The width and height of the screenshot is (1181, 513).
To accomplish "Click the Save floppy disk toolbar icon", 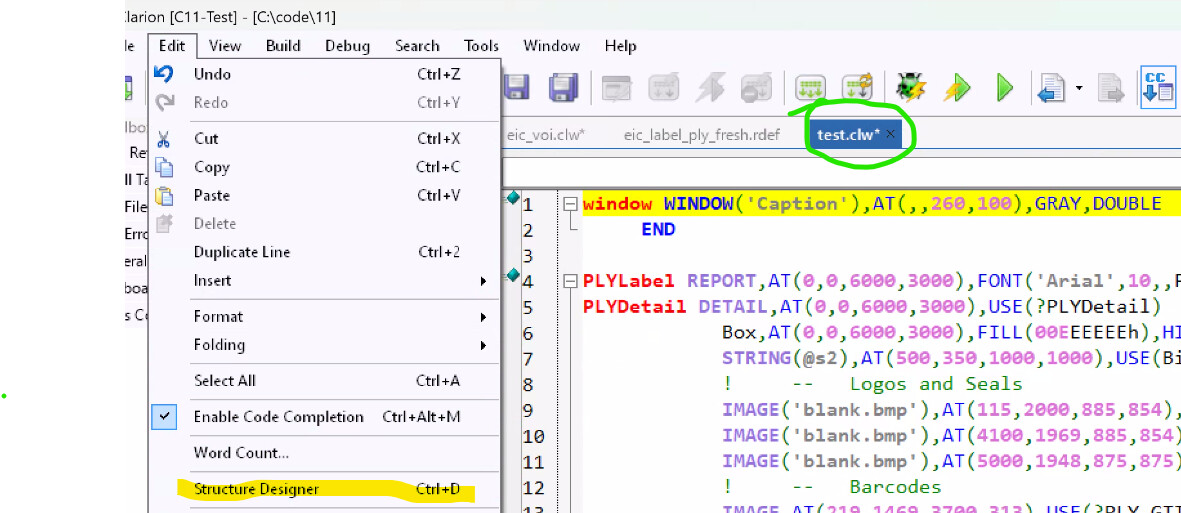I will pos(516,88).
